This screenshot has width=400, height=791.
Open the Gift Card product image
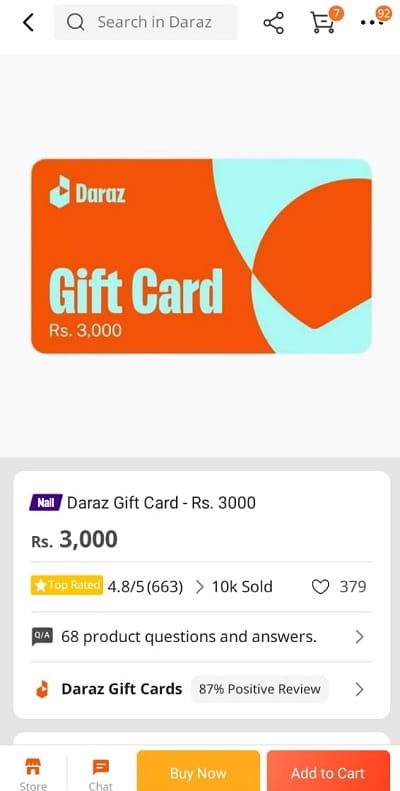(x=201, y=256)
